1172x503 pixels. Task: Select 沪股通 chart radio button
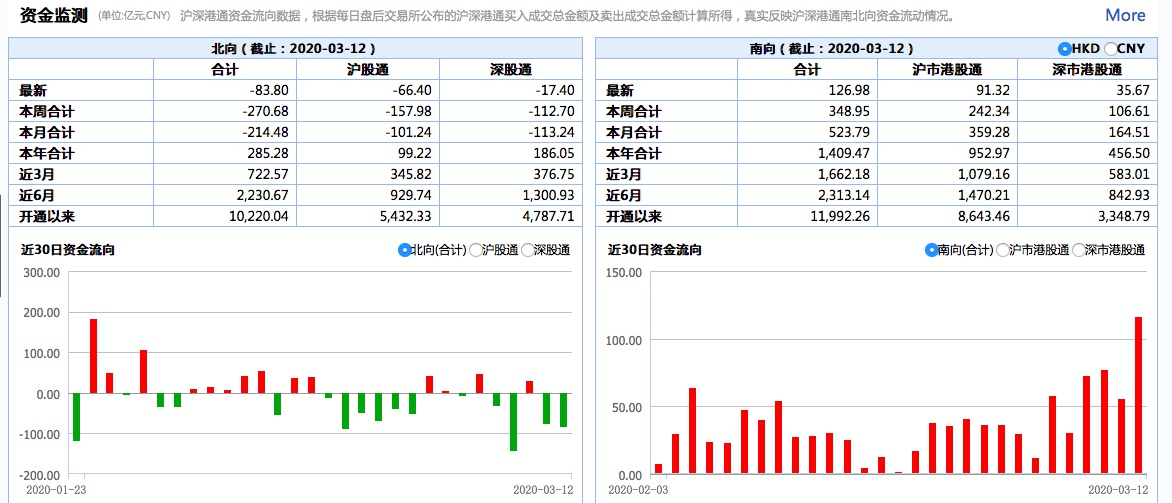pyautogui.click(x=475, y=250)
